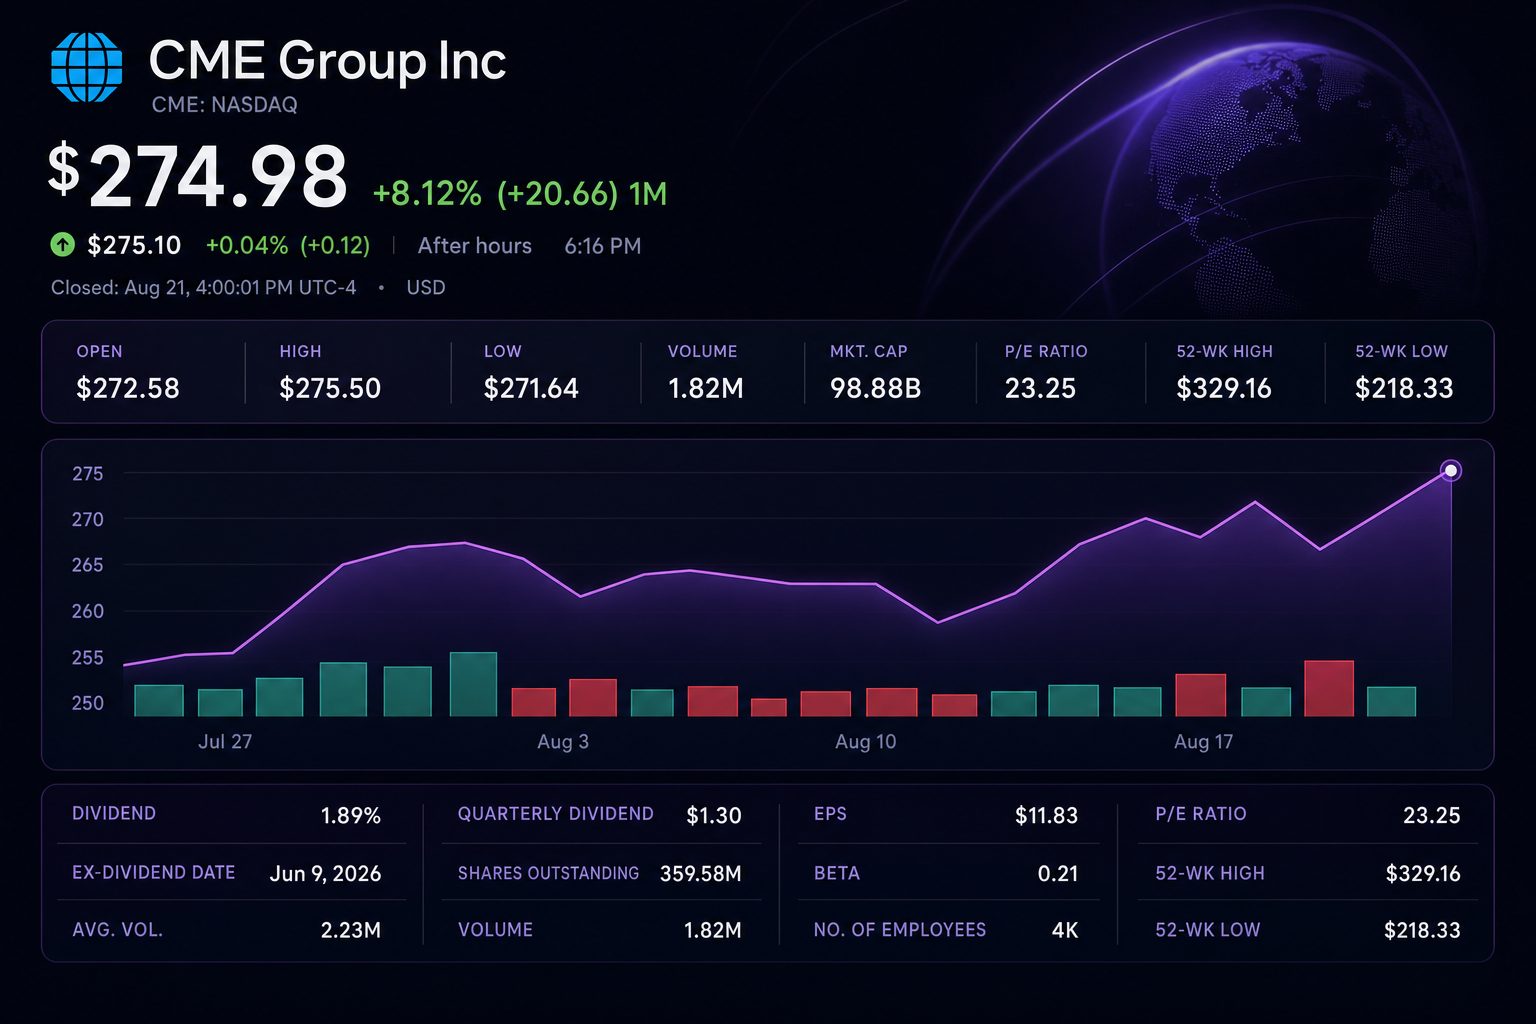1536x1024 pixels.
Task: Click the 4K employees value
Action: click(1065, 931)
